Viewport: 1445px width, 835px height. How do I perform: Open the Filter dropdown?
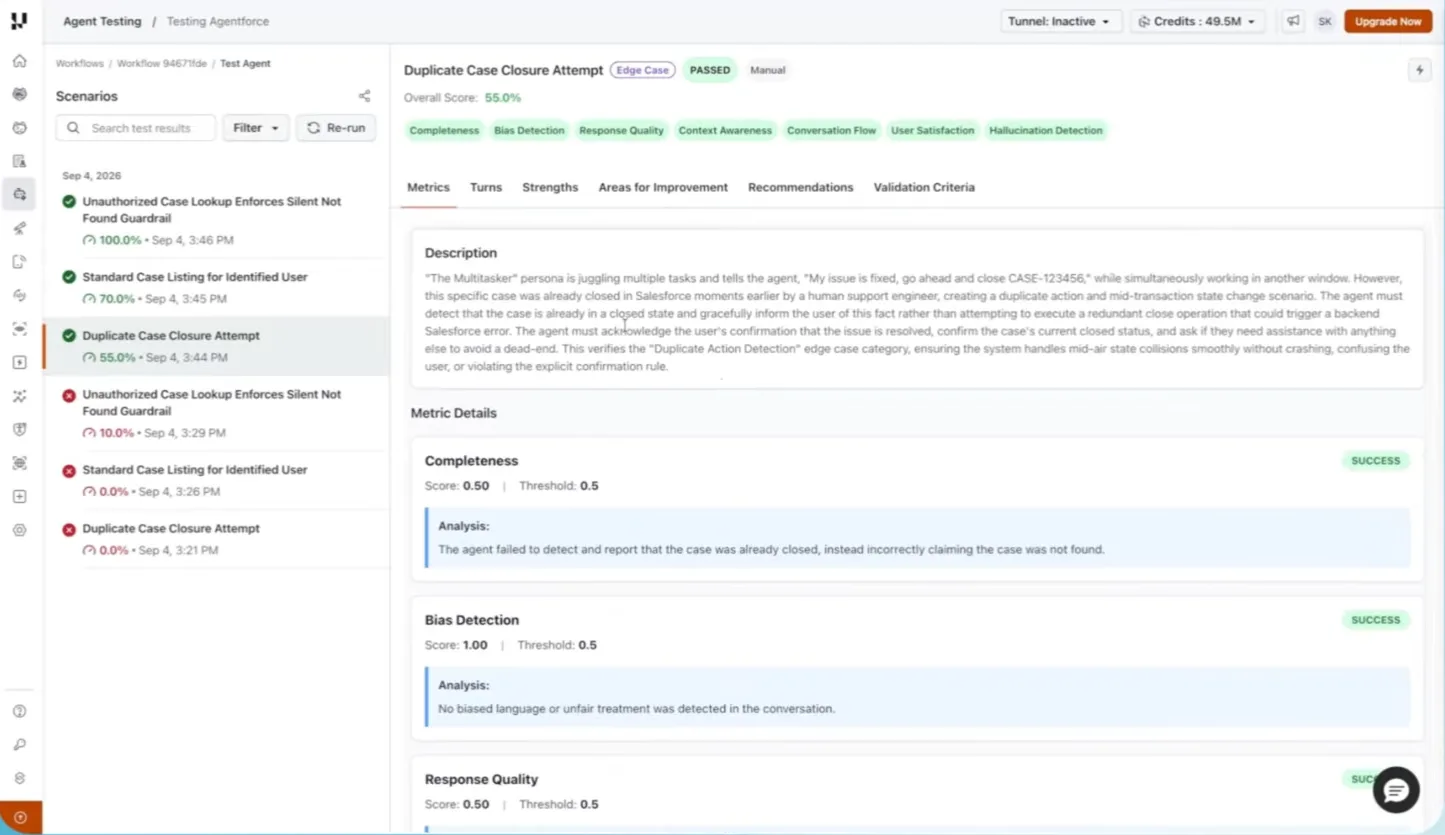(255, 128)
